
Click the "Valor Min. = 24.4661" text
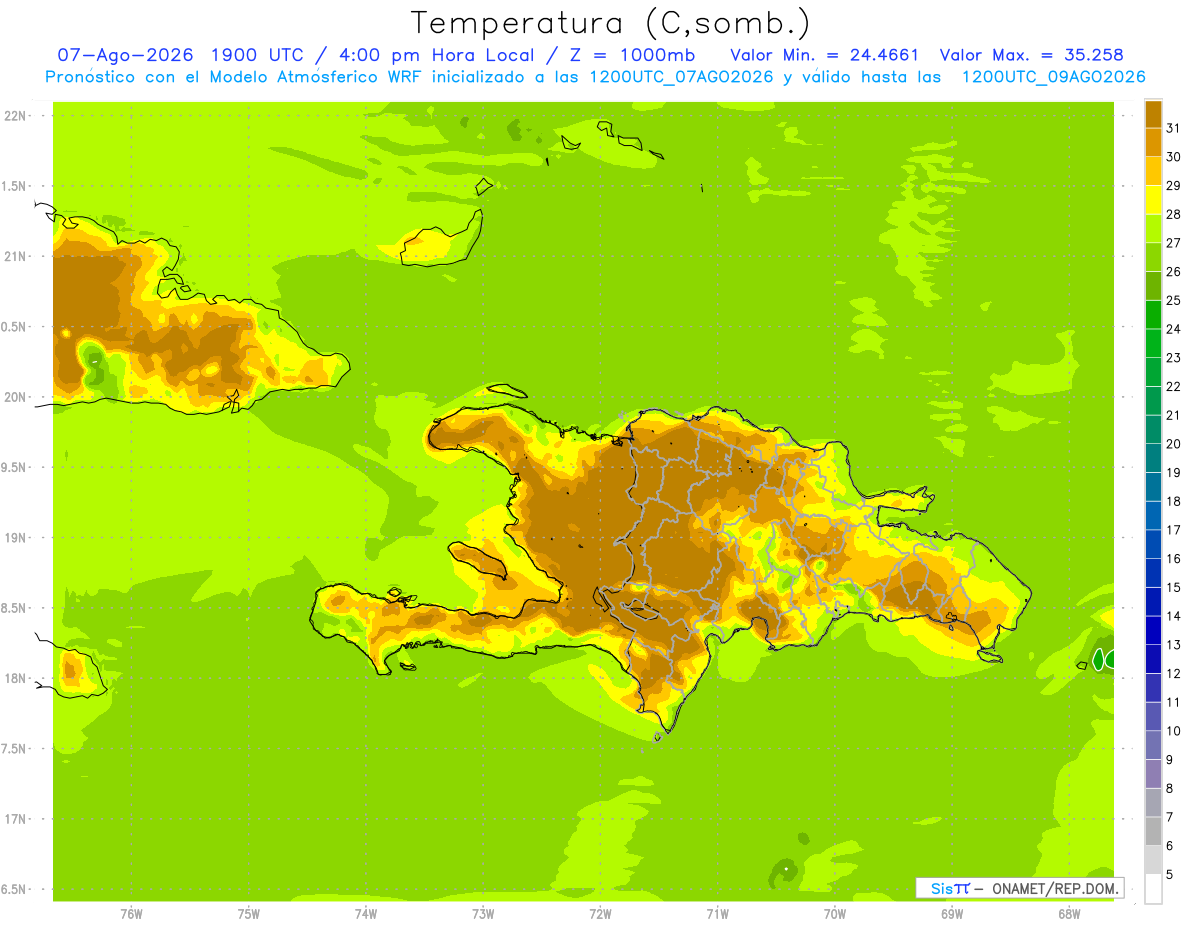coord(825,55)
